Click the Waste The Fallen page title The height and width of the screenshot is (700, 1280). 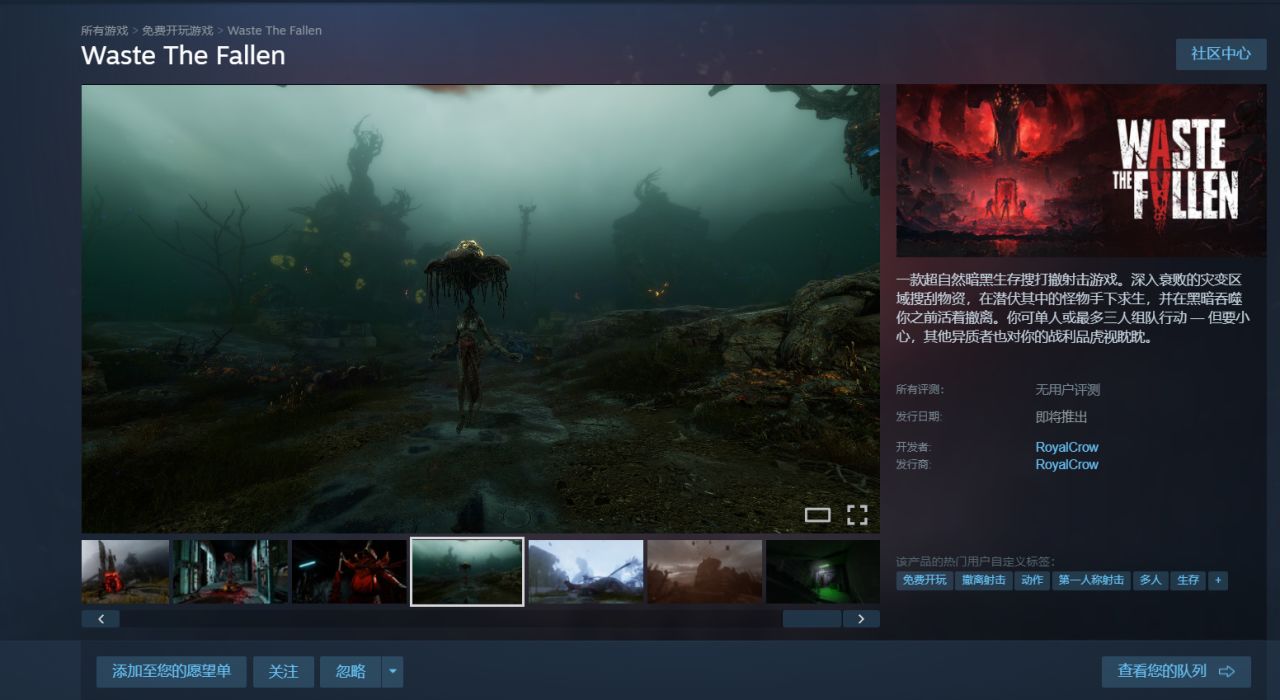point(183,56)
